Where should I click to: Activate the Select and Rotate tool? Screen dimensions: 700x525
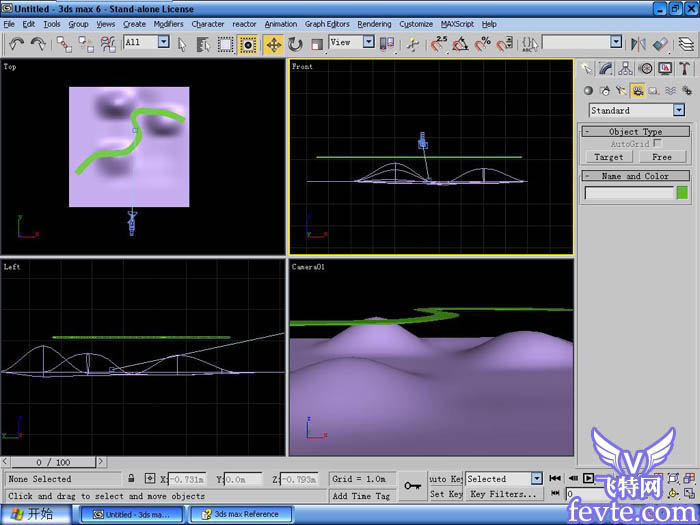tap(295, 44)
